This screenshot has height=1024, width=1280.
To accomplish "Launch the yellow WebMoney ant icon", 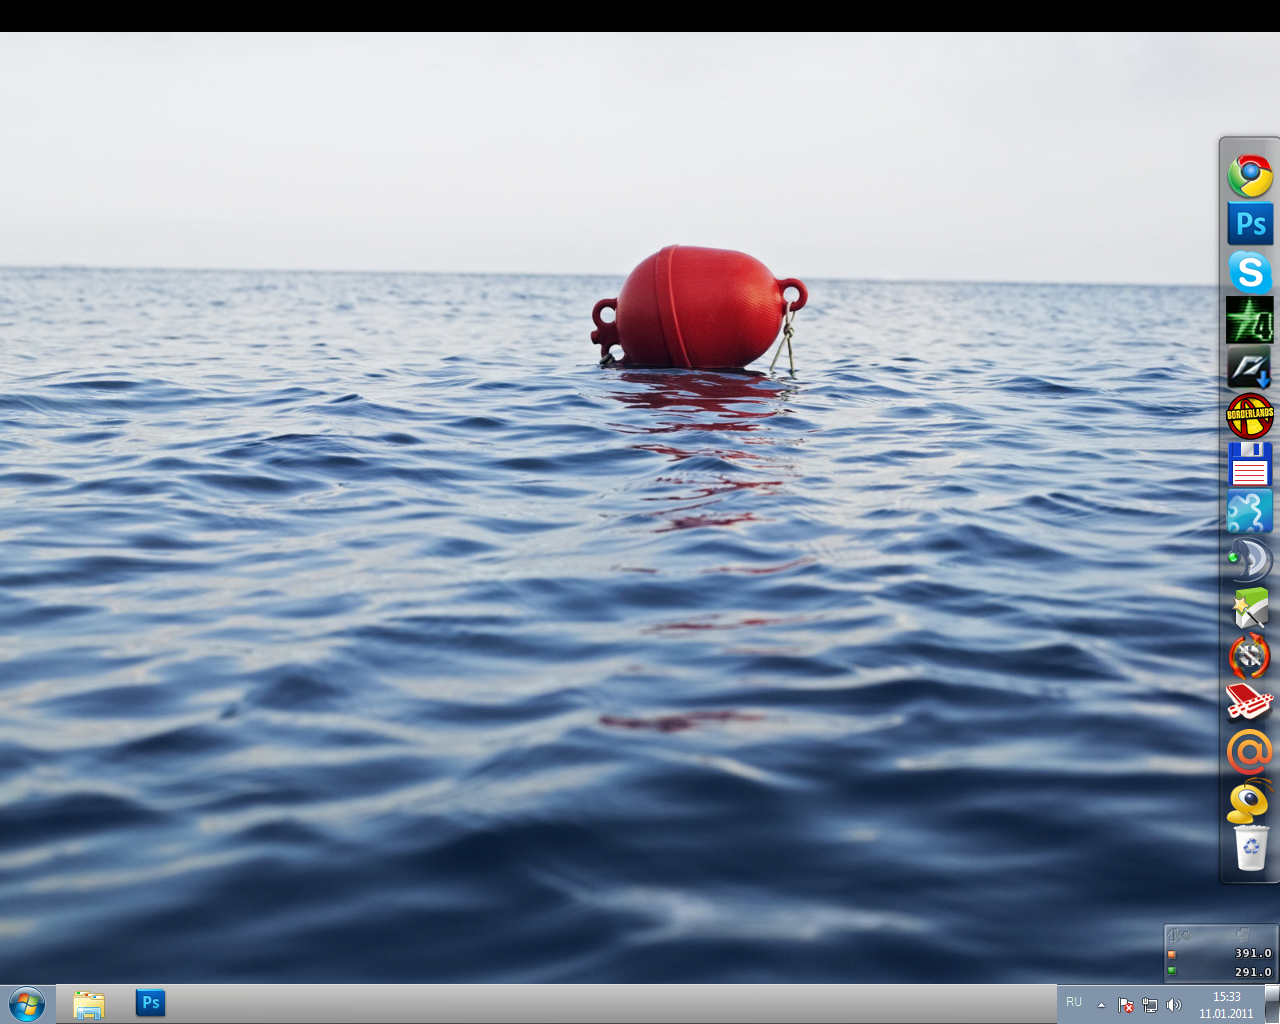I will coord(1249,801).
